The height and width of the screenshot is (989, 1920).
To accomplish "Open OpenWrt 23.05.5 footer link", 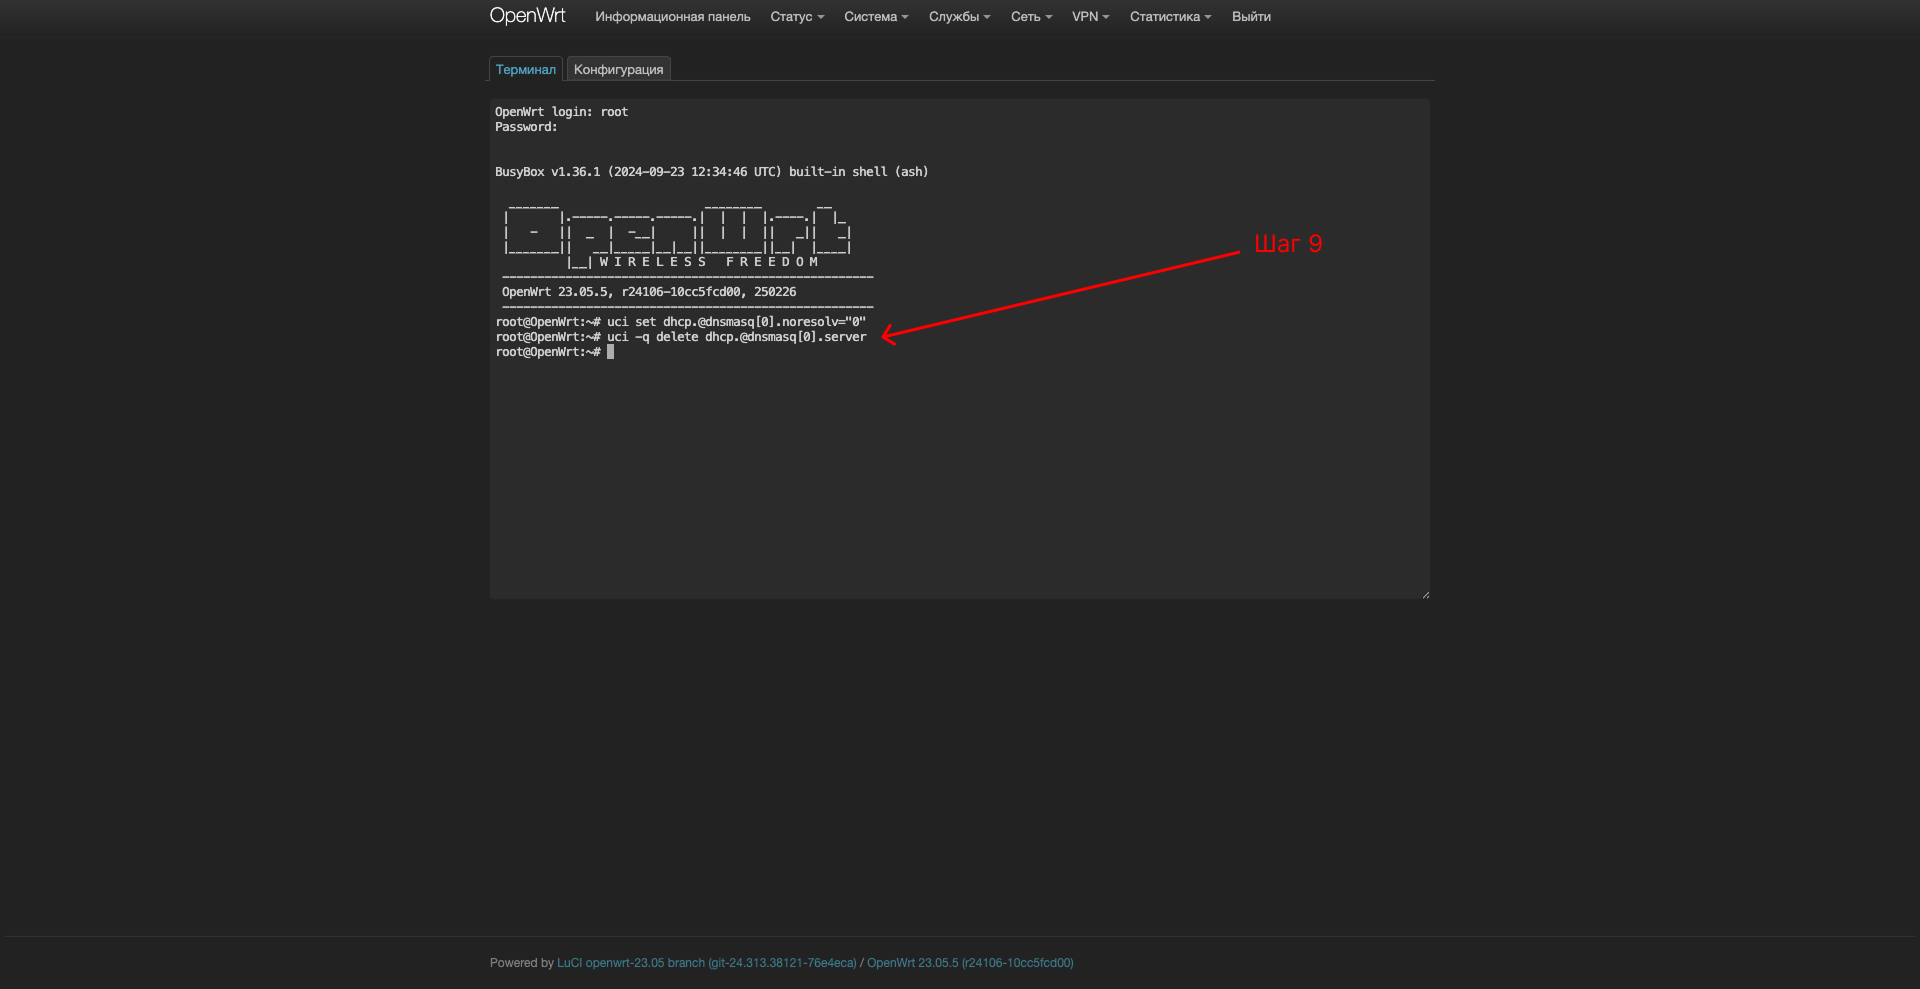I will click(970, 963).
